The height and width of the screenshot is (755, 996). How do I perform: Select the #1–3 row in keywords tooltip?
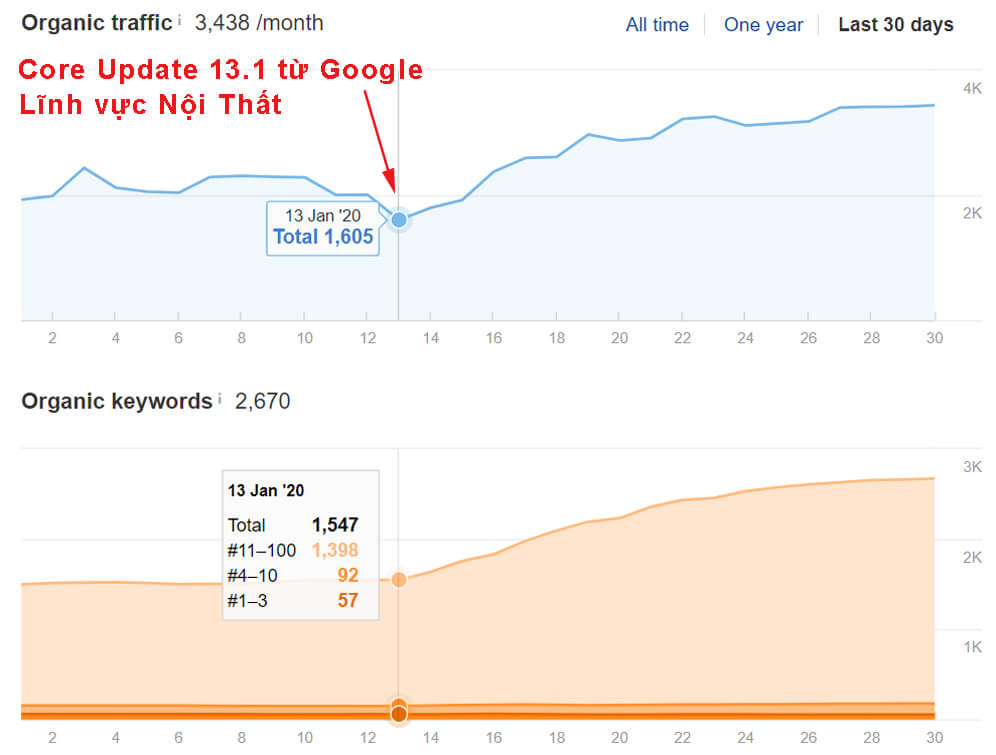(292, 601)
